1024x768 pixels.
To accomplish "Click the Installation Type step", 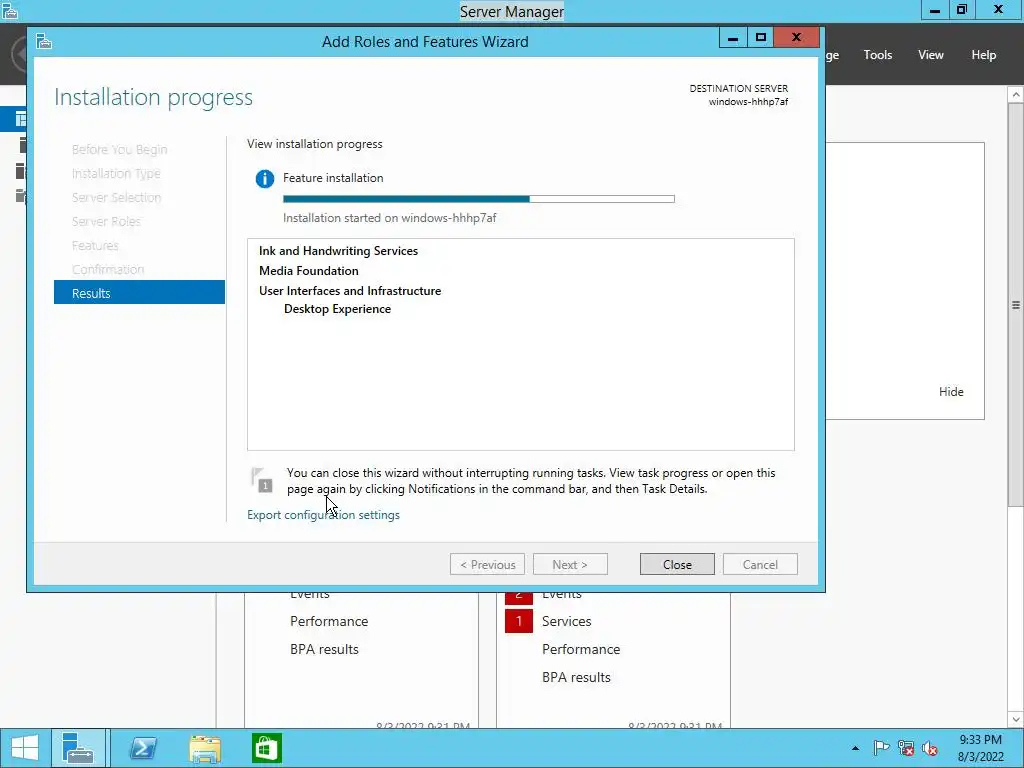I will (116, 173).
